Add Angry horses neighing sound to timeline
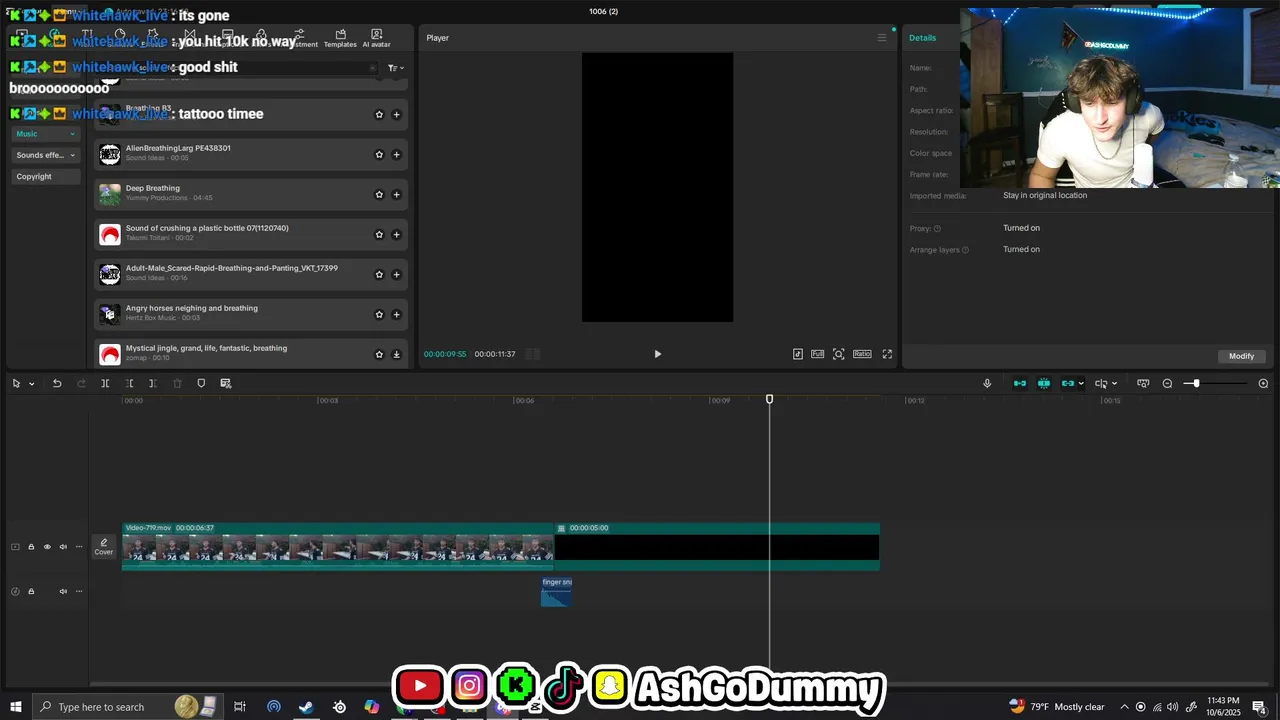The image size is (1280, 720). point(396,314)
